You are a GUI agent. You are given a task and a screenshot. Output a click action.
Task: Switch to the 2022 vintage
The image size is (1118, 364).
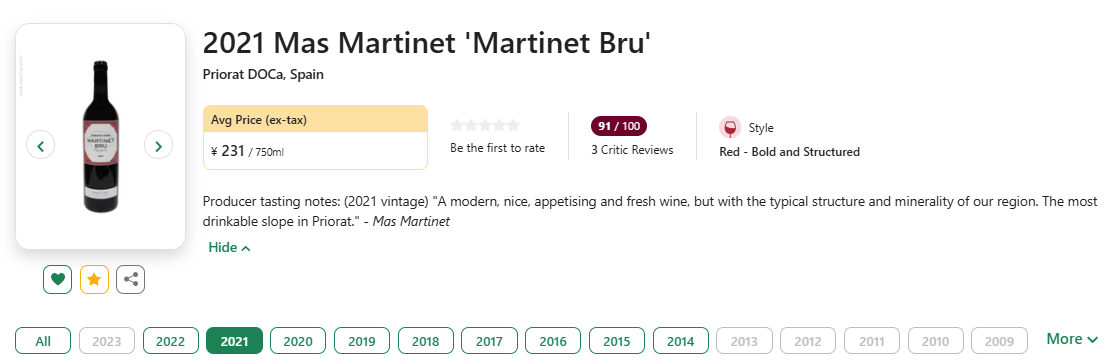(x=170, y=341)
